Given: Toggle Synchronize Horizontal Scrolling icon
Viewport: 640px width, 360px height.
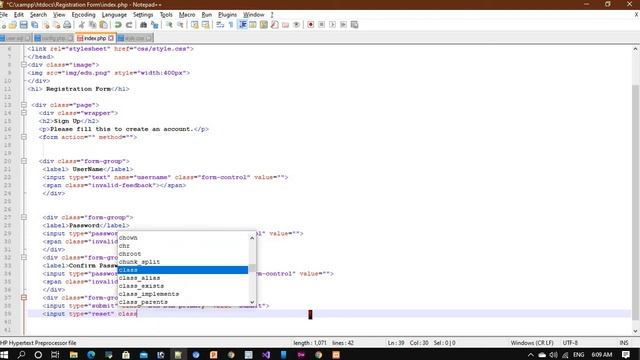Looking at the screenshot, I should pyautogui.click(x=205, y=25).
